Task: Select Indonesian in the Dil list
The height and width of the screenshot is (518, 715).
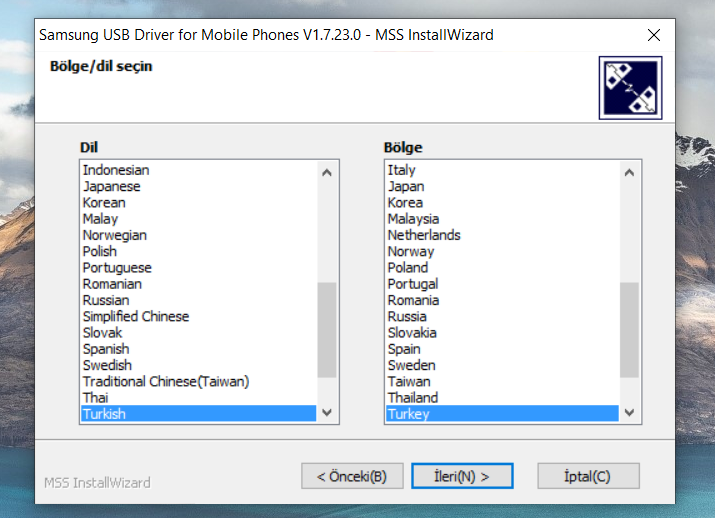Action: (199, 170)
